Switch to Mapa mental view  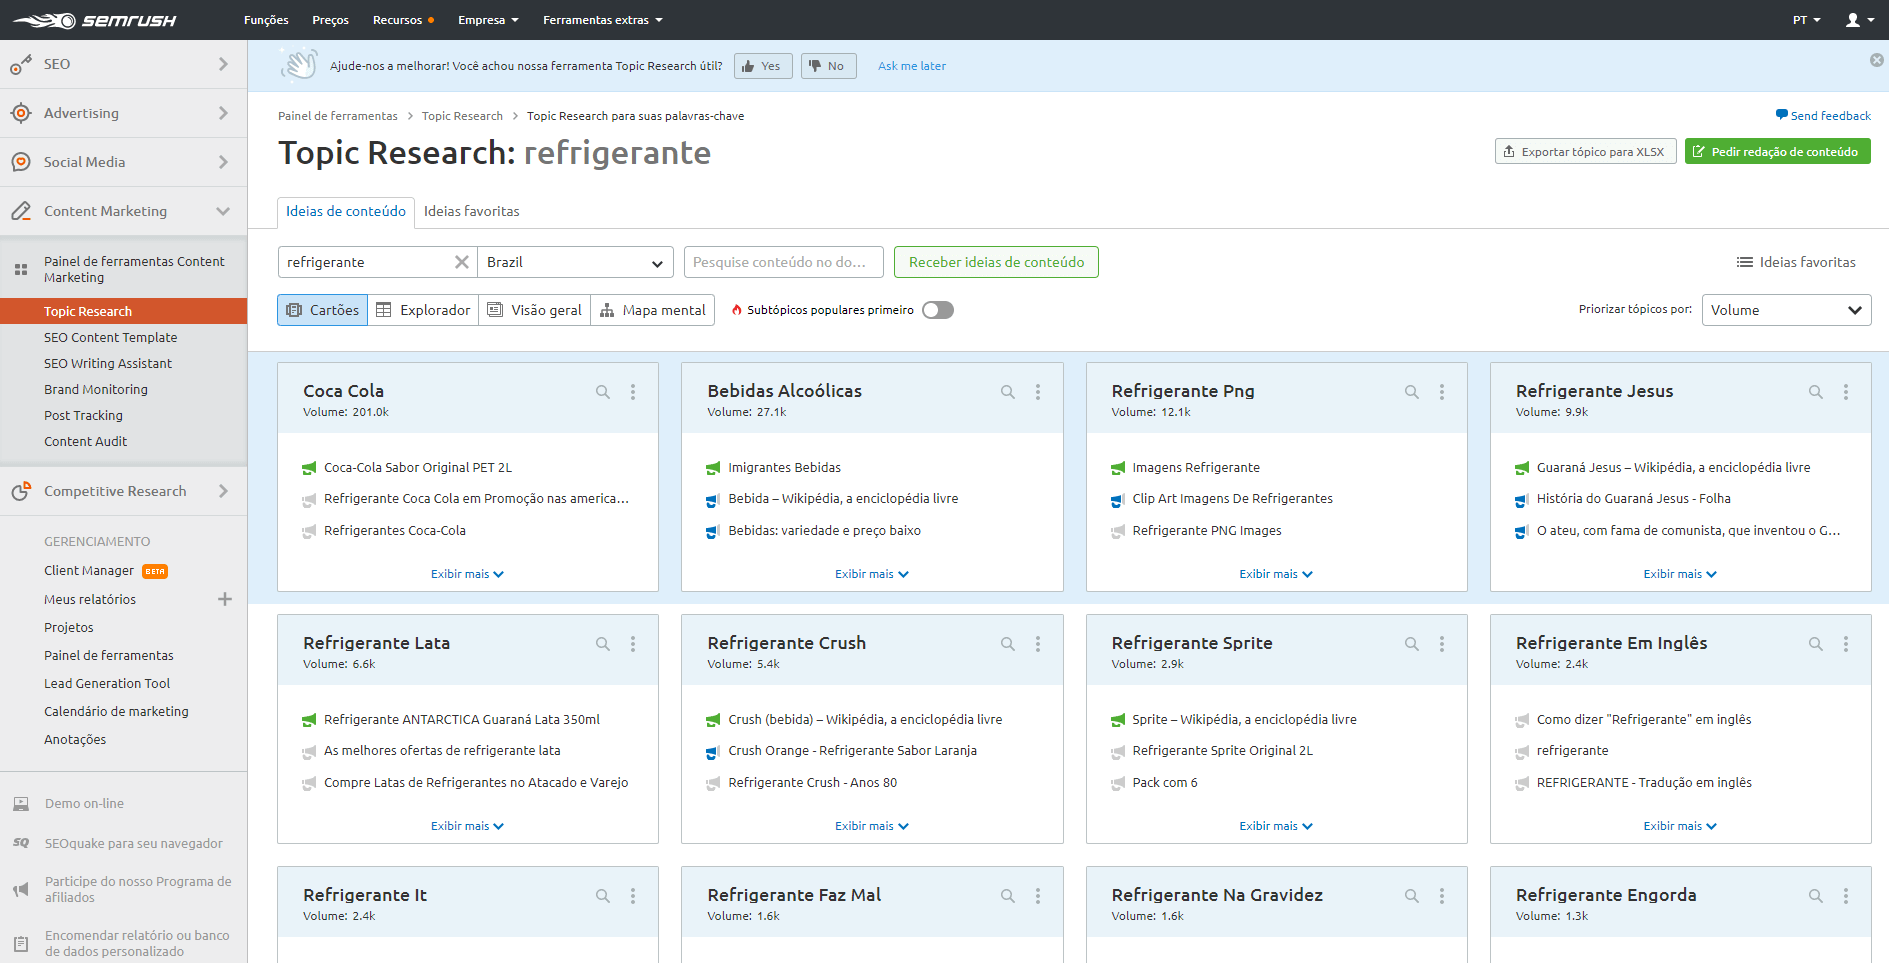click(x=653, y=310)
